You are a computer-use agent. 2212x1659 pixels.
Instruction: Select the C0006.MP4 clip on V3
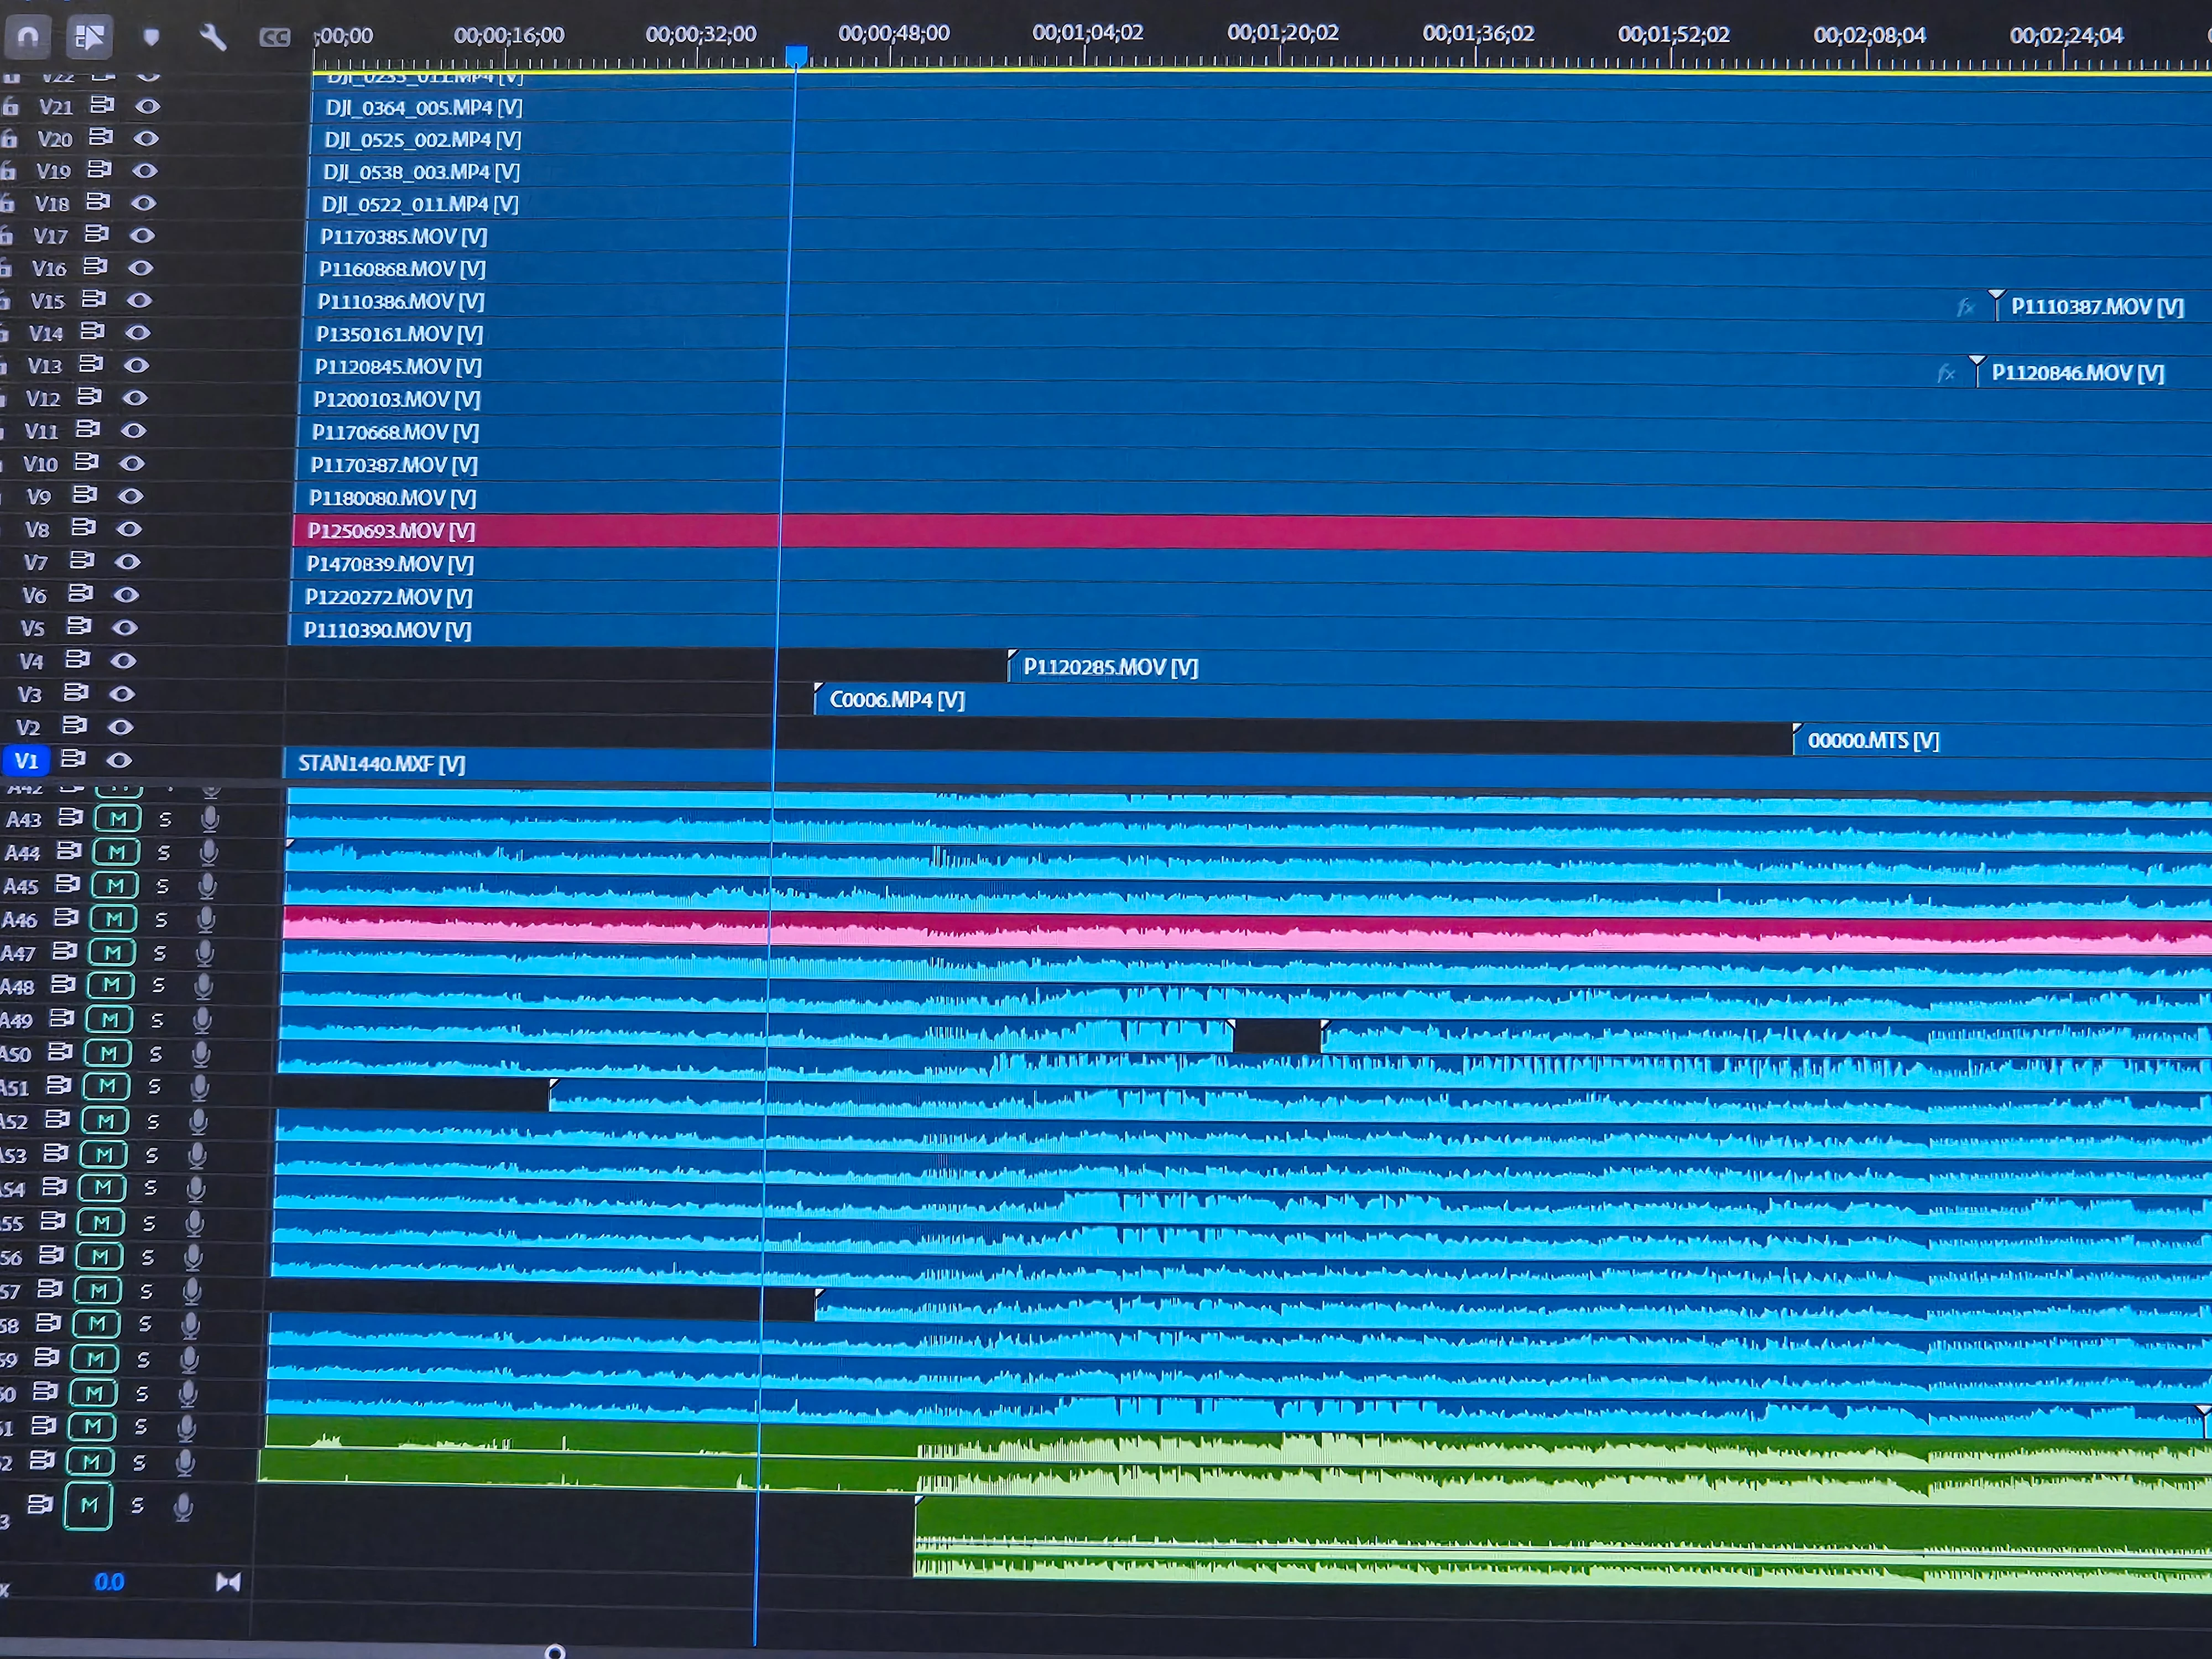896,700
